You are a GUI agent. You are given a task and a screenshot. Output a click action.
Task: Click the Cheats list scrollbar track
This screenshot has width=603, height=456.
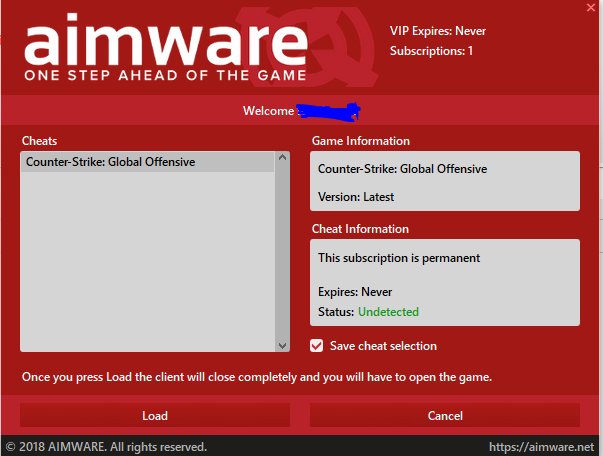pos(282,251)
